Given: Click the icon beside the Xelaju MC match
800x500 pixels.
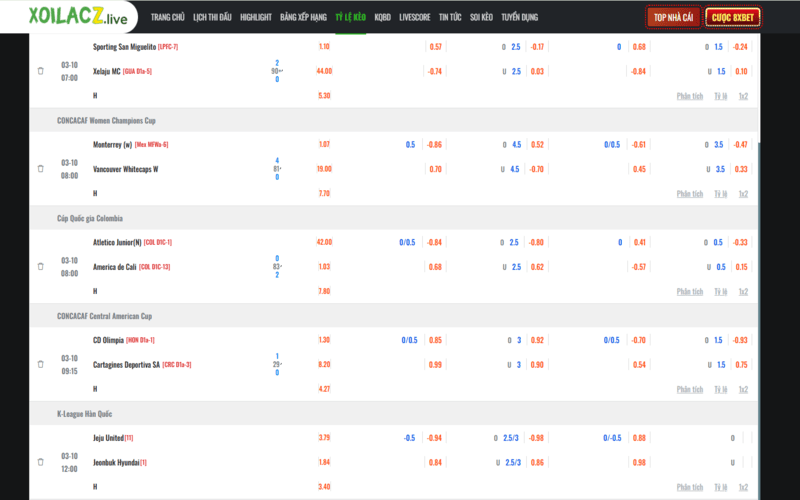Looking at the screenshot, I should 41,71.
